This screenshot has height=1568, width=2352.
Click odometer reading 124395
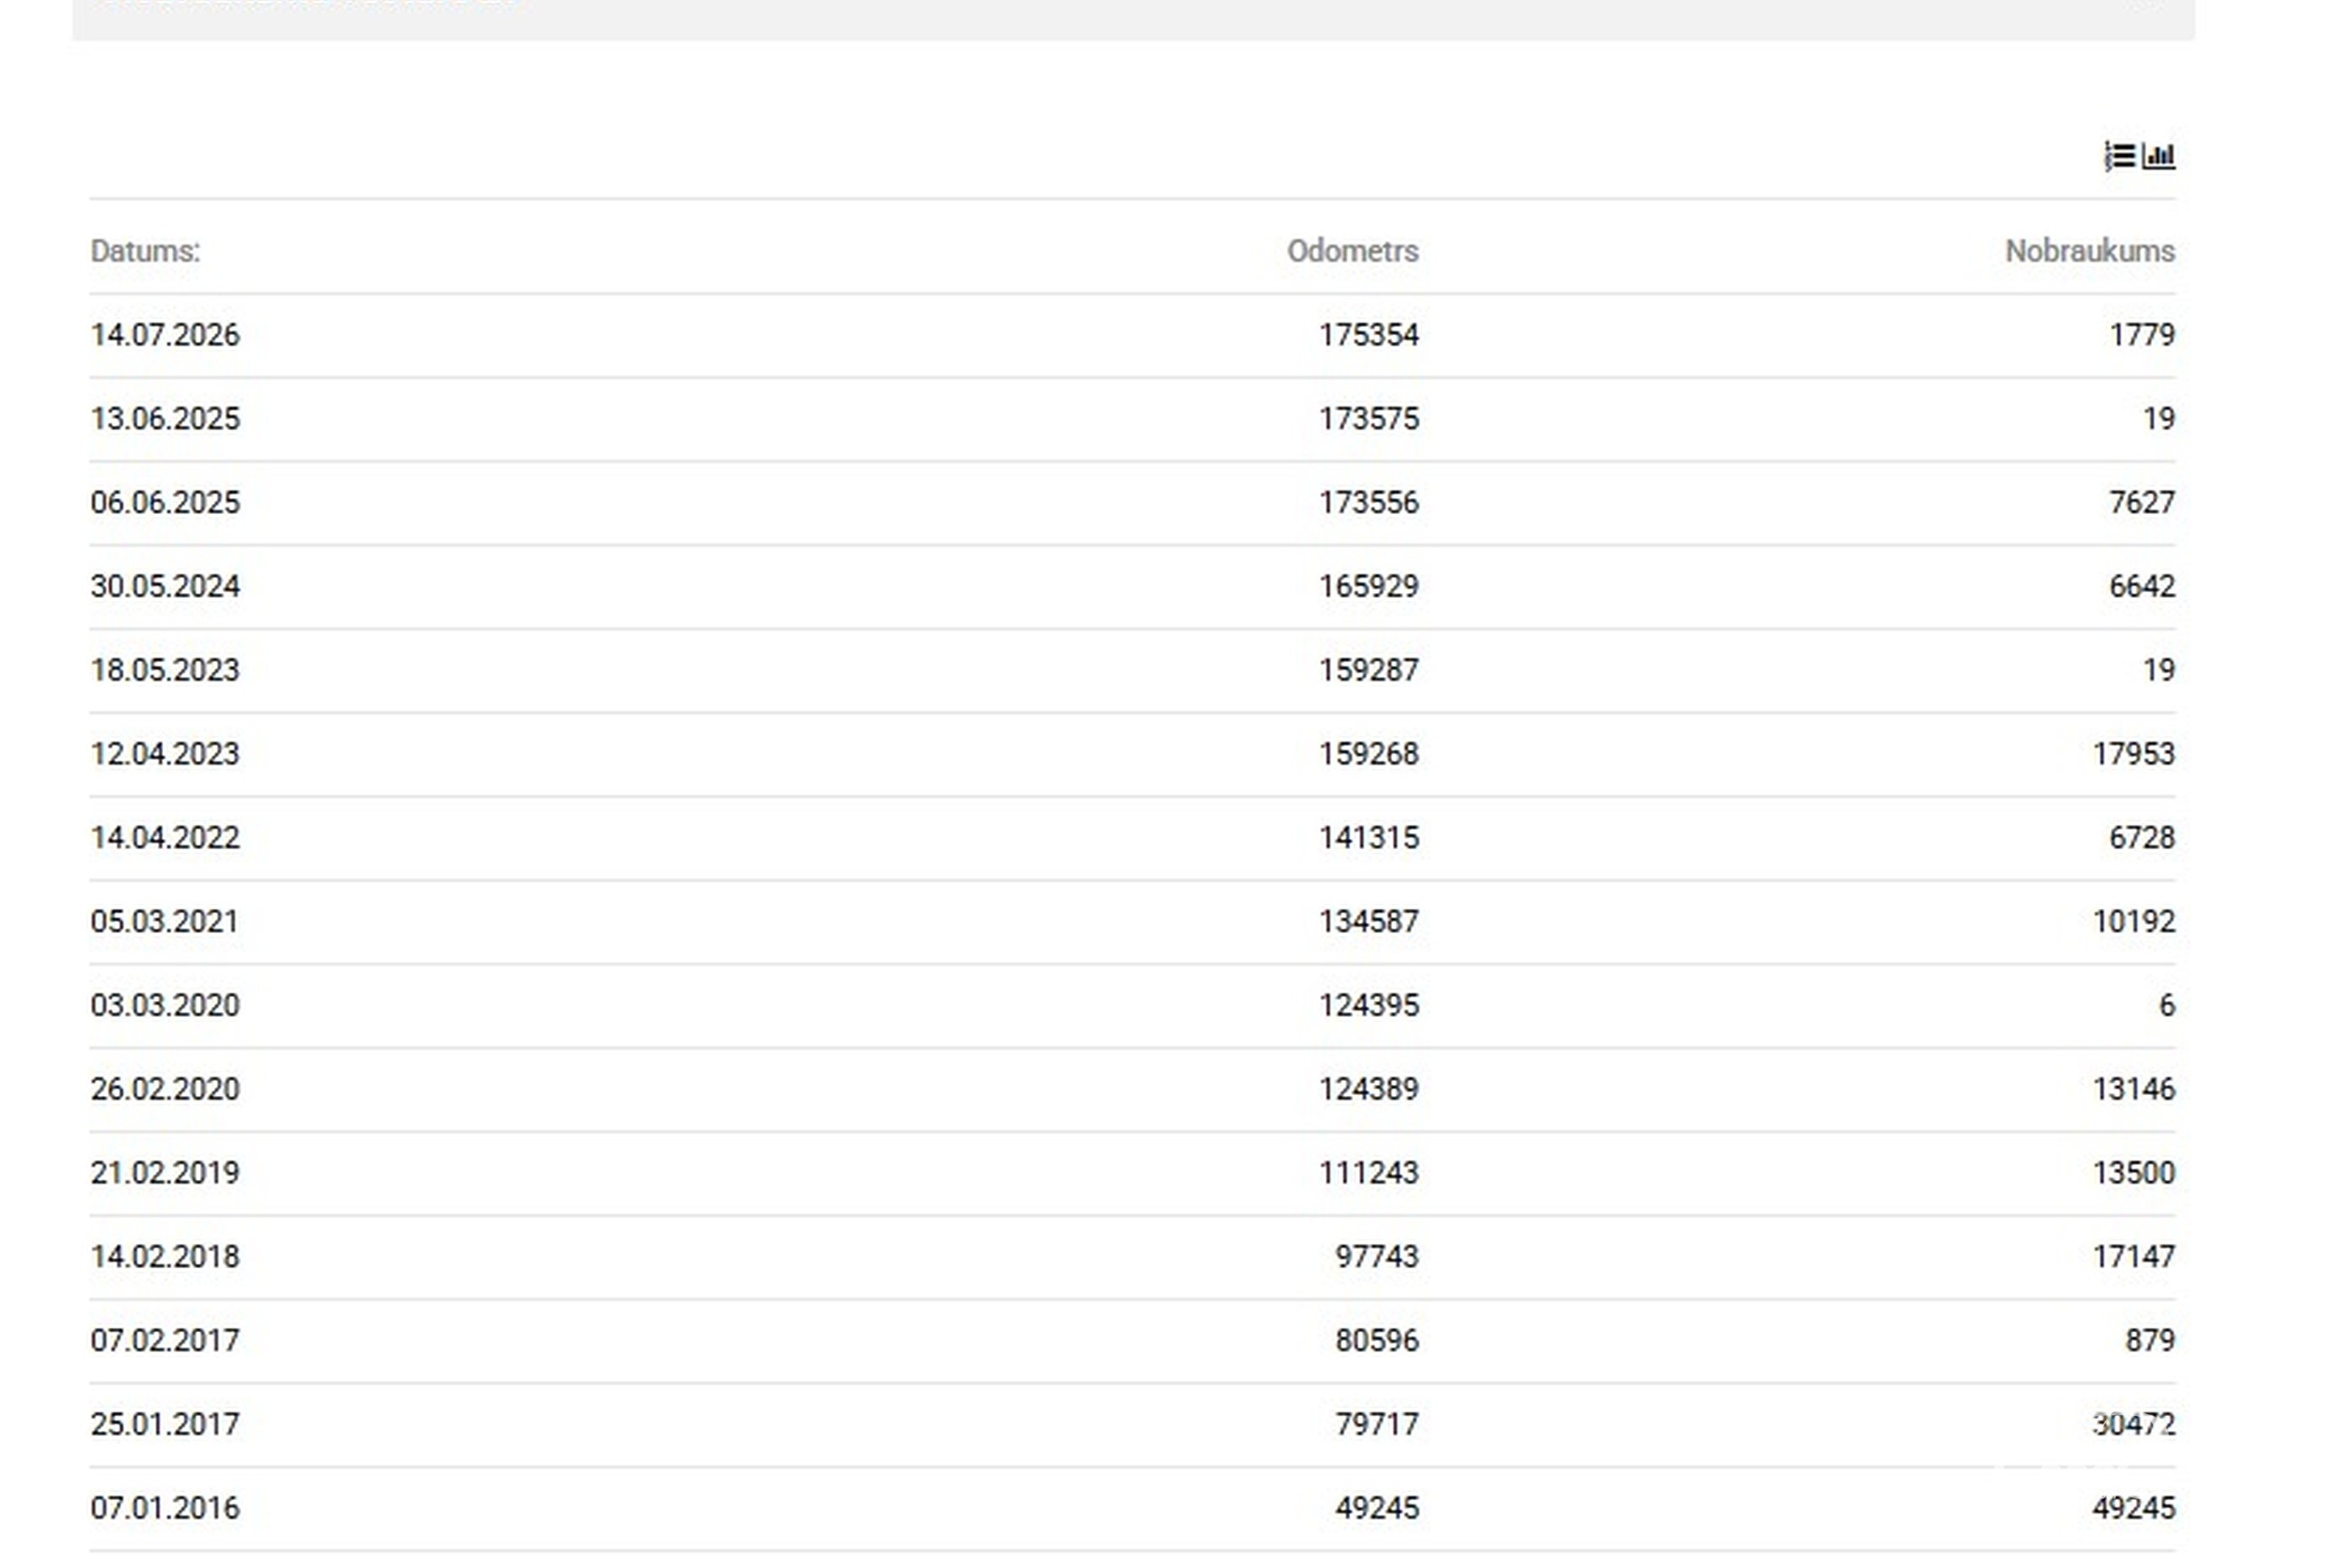click(x=1368, y=1007)
